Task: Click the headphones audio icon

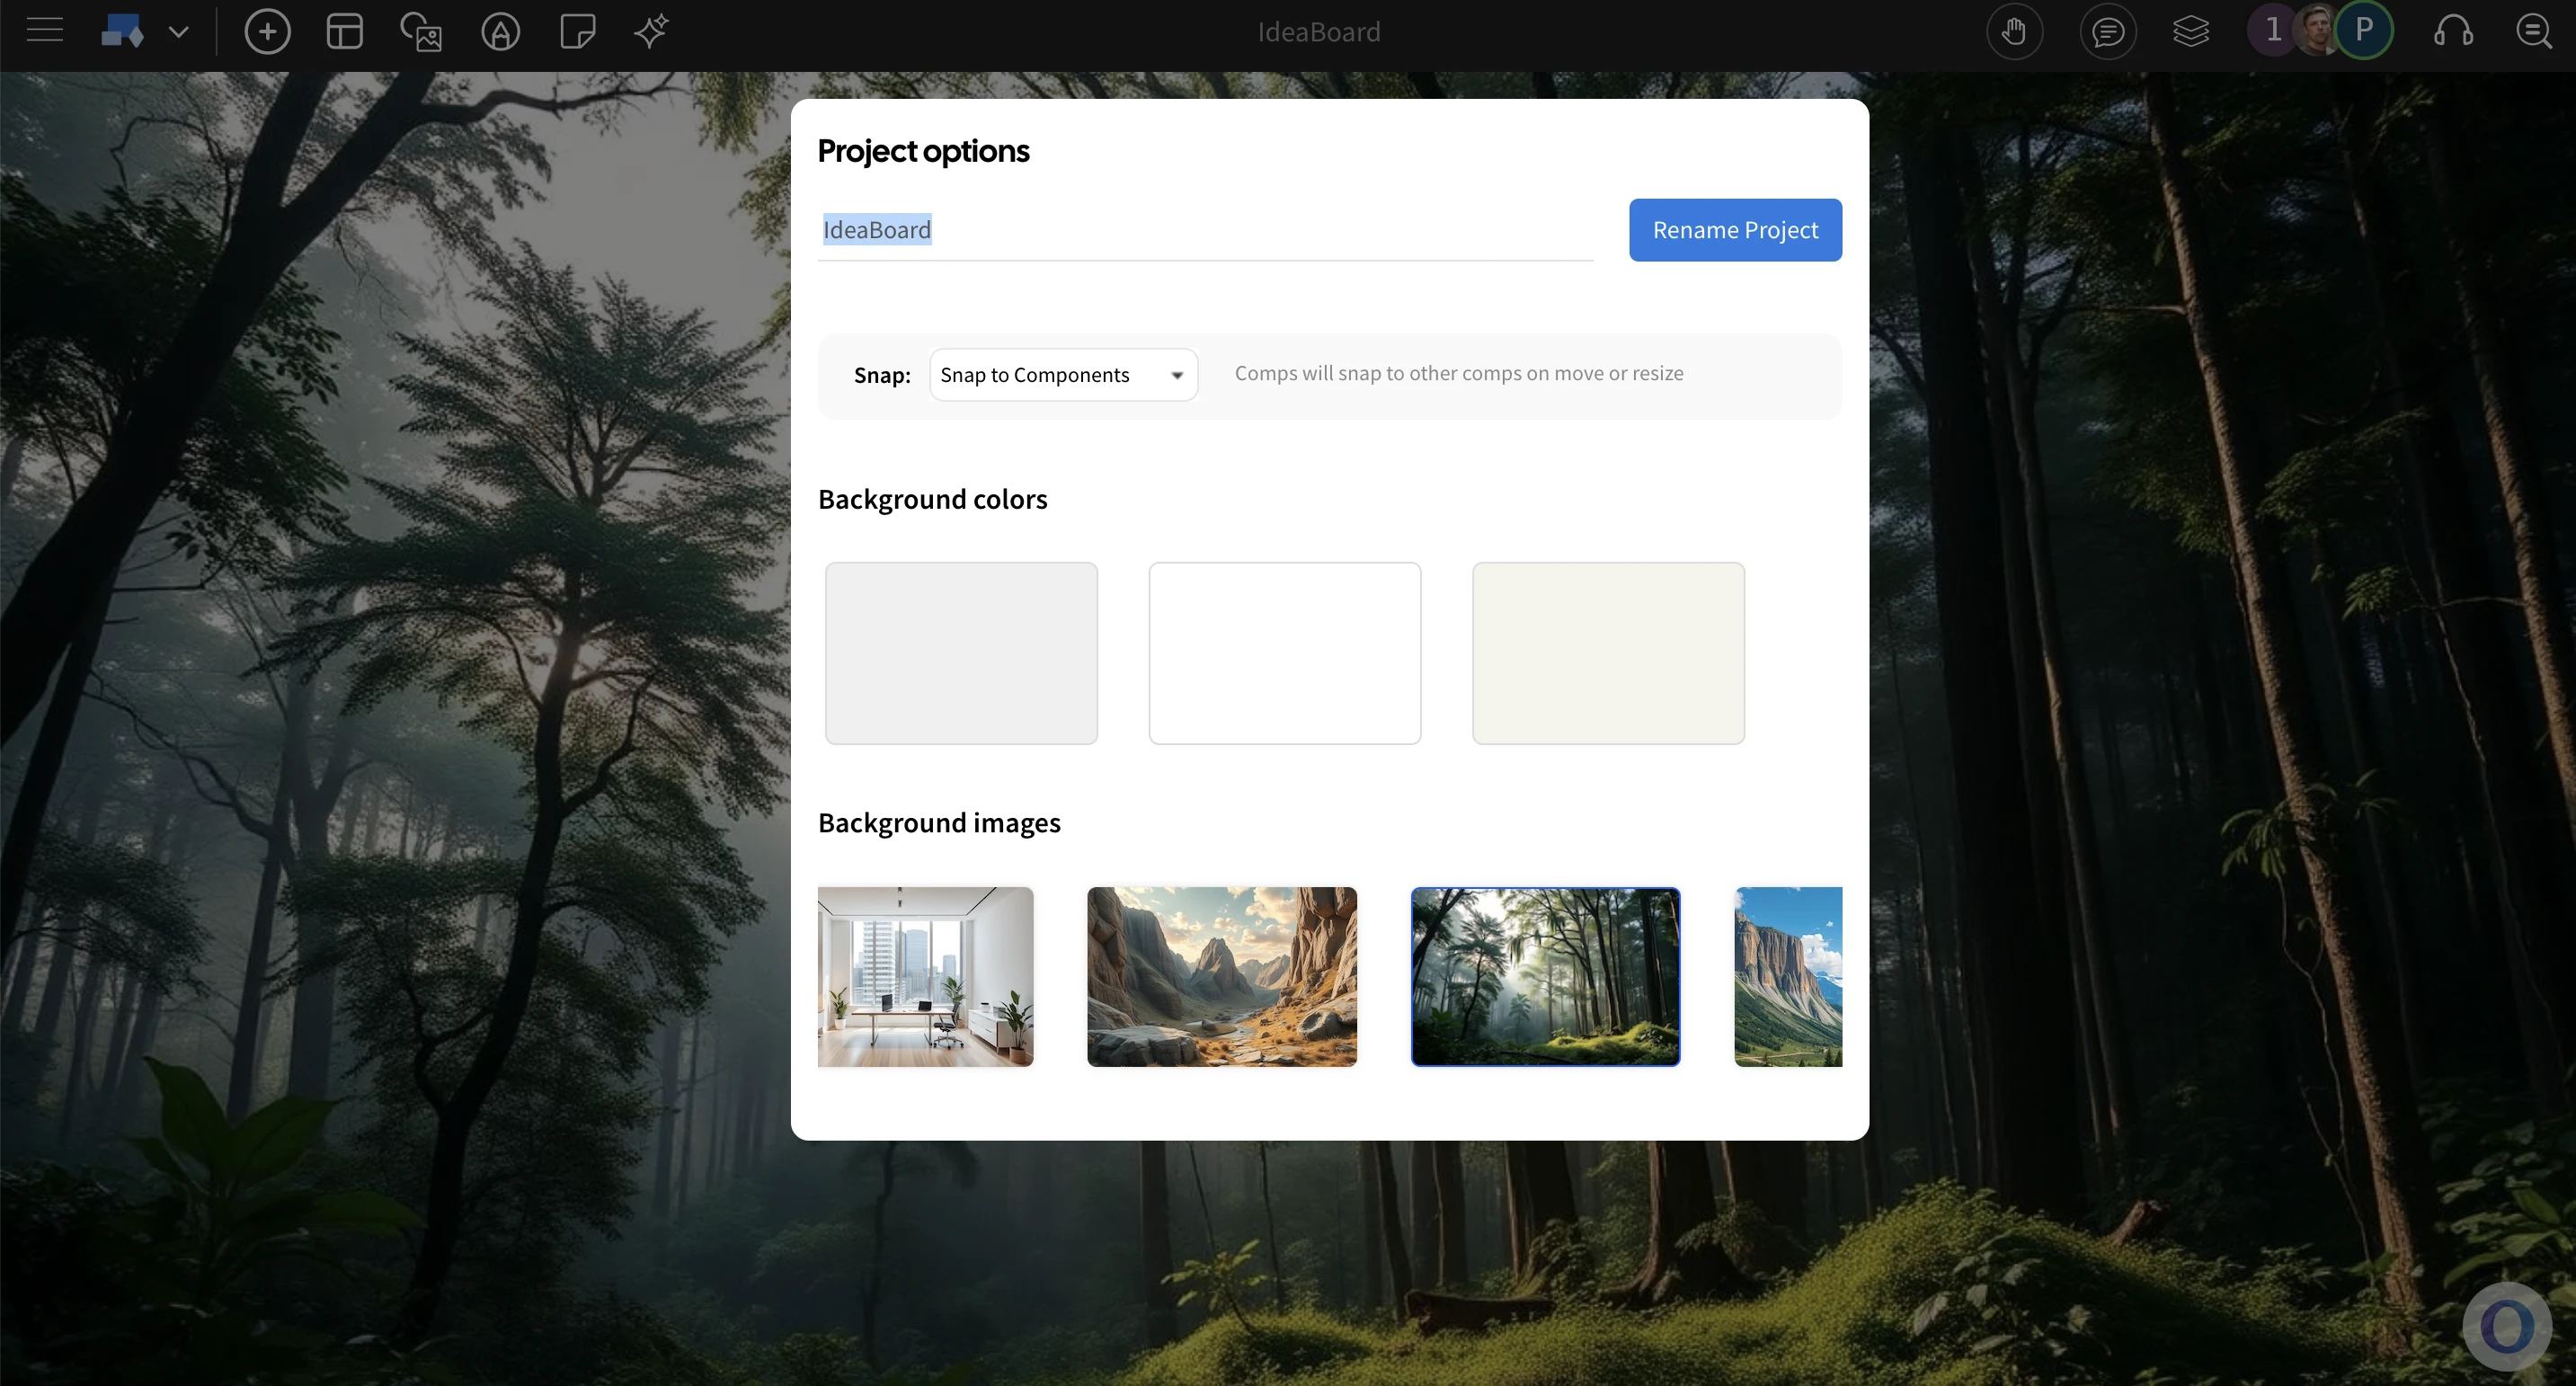Action: pos(2452,32)
